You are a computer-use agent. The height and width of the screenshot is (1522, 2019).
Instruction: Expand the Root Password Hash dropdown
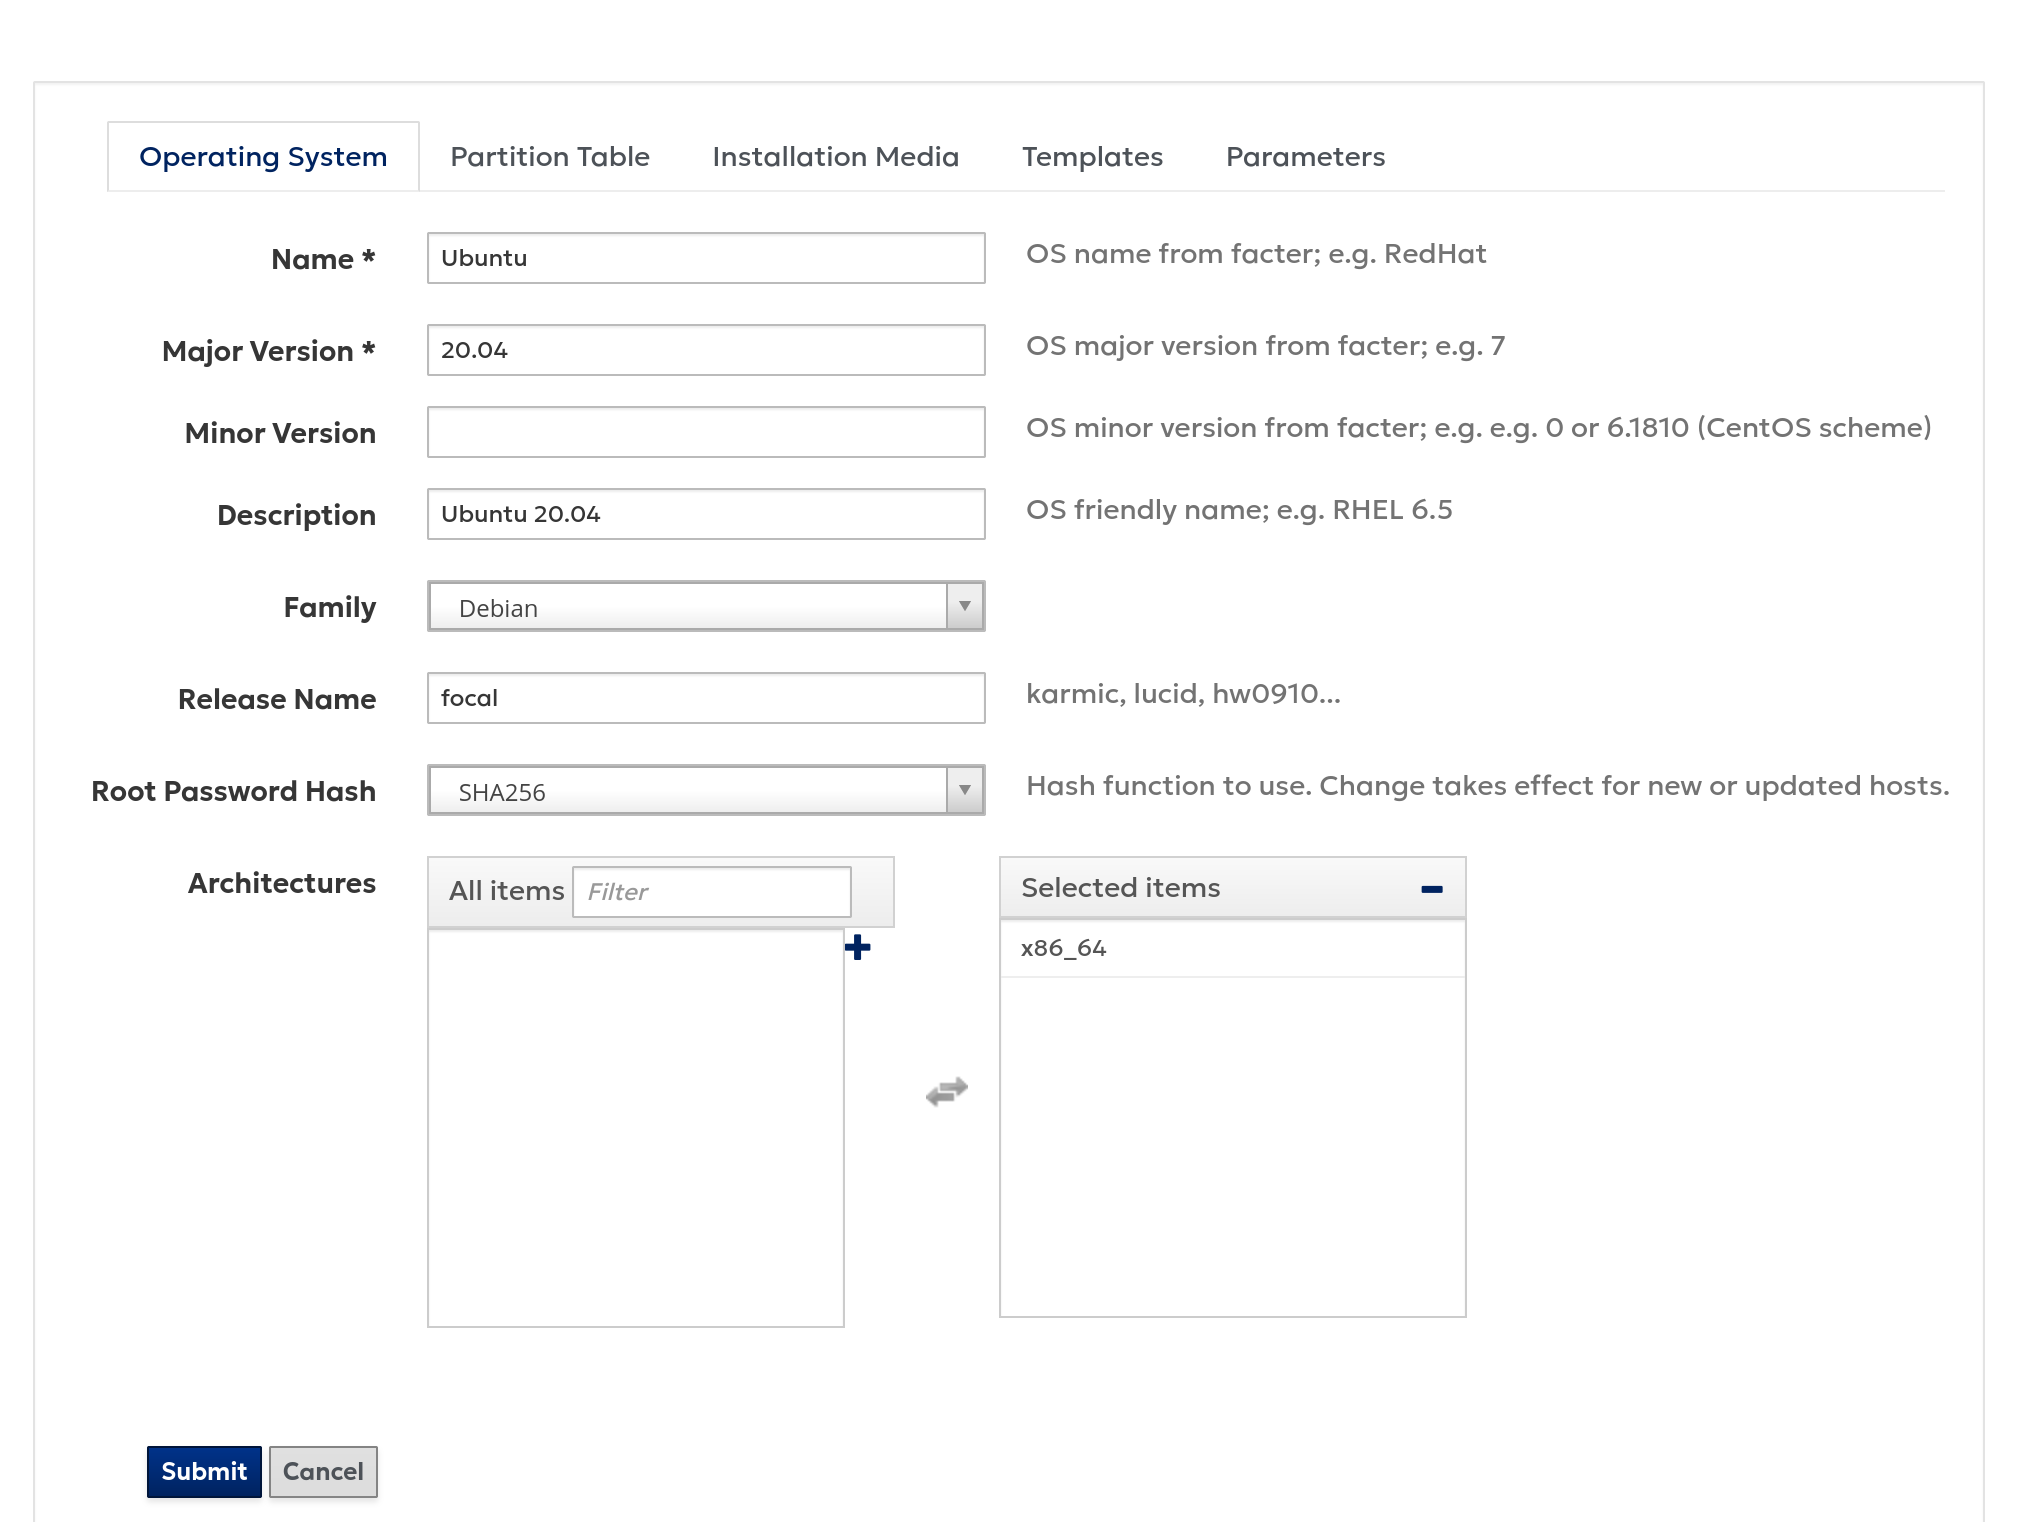964,790
